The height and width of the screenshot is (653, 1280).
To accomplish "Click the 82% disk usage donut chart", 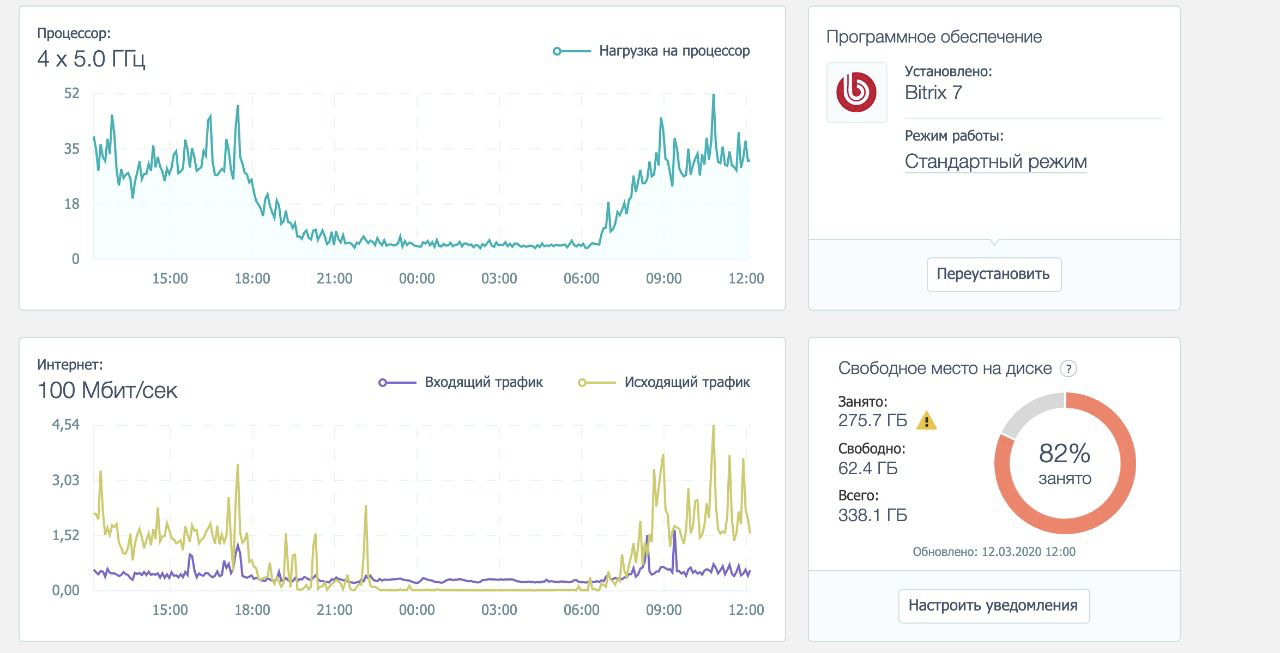I will coord(1065,463).
